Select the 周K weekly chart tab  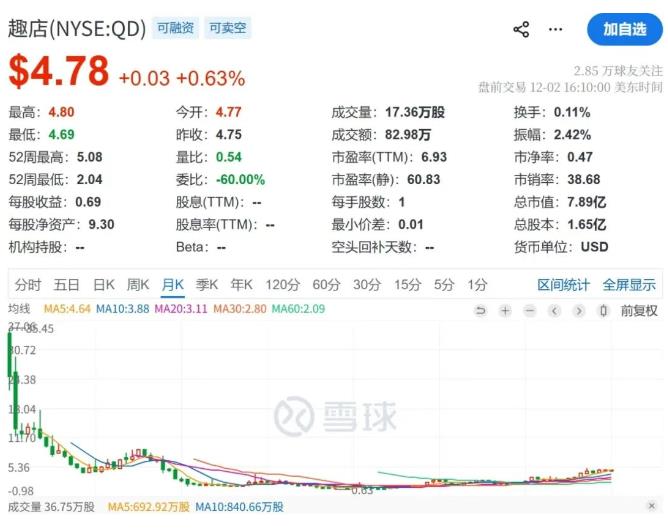point(138,284)
